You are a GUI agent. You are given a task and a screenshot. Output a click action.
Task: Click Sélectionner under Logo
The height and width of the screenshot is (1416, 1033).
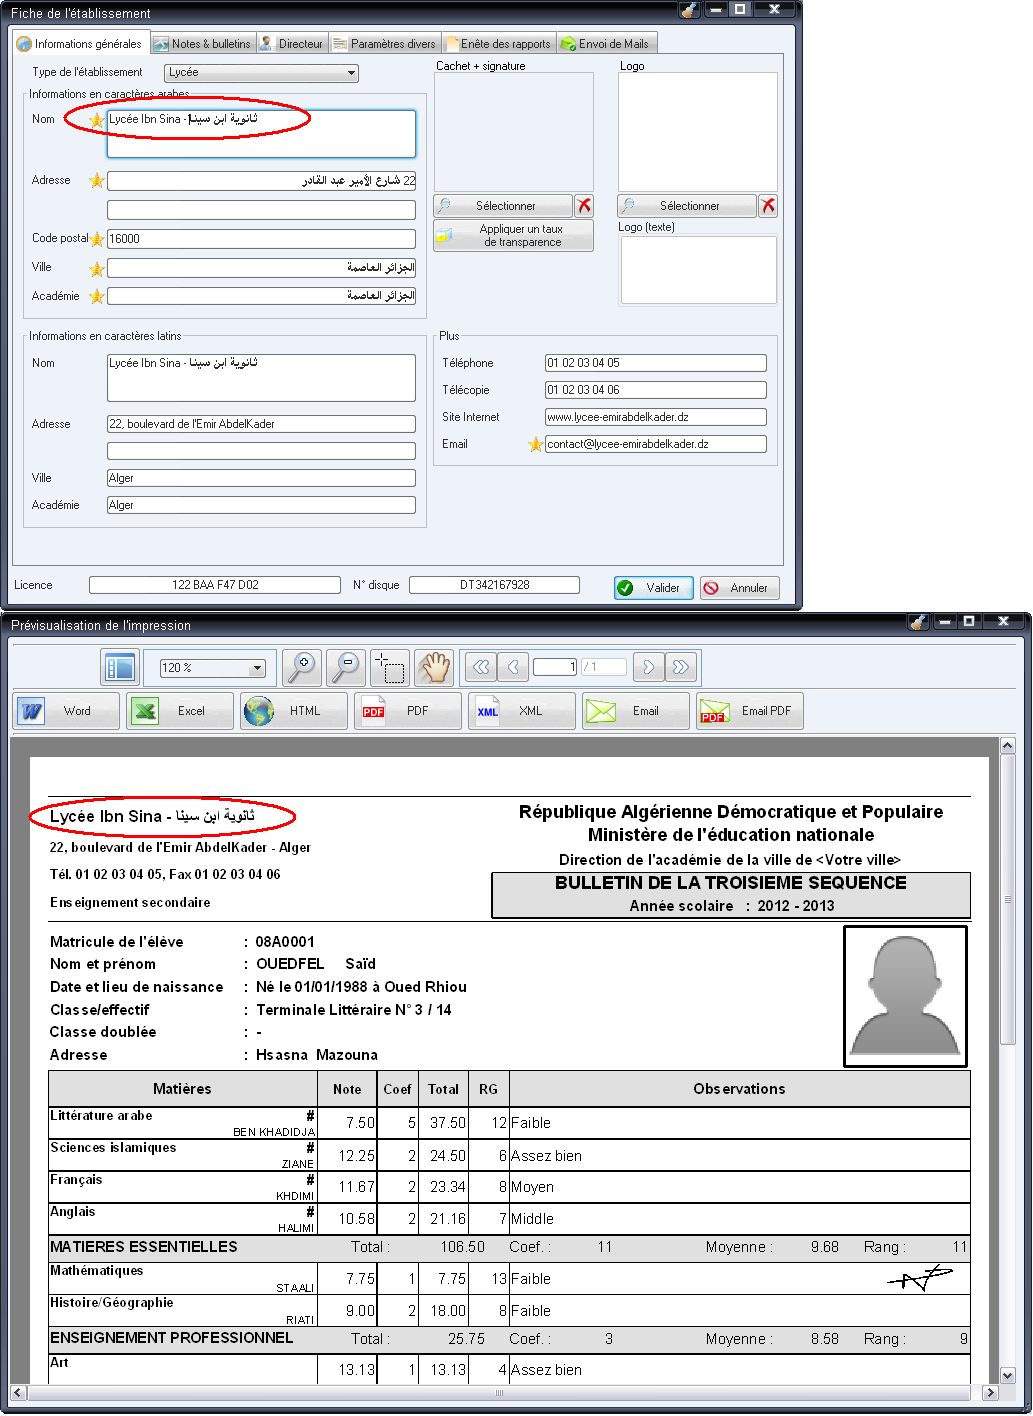[x=687, y=206]
